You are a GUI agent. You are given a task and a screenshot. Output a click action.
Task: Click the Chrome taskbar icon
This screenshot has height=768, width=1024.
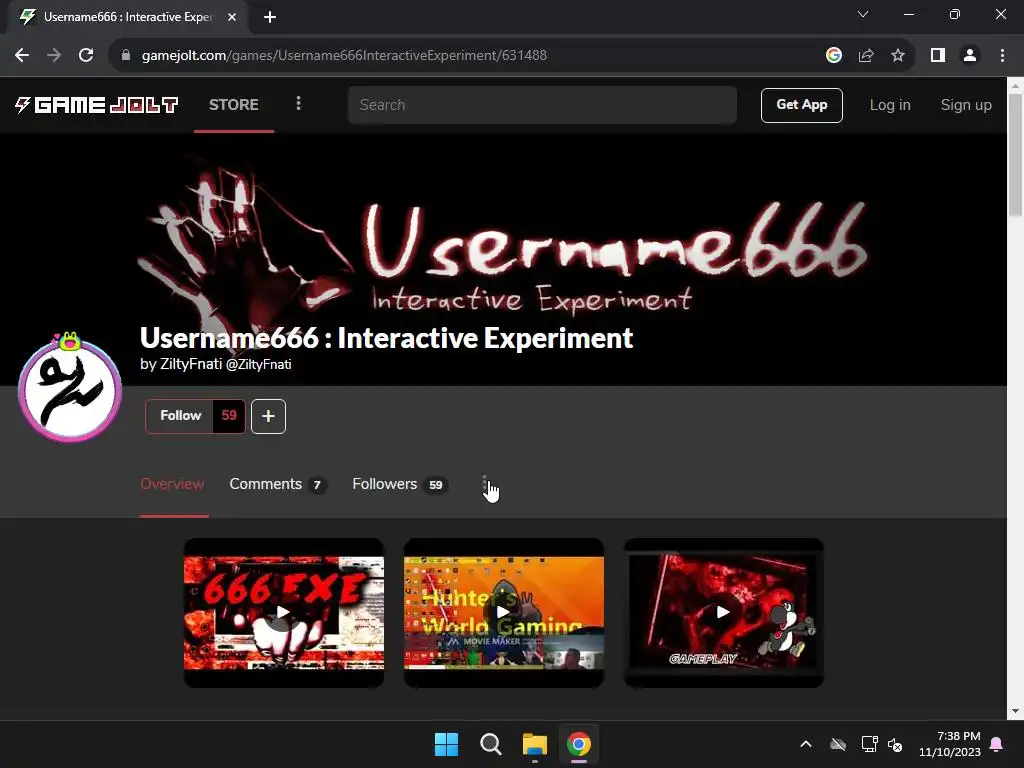coord(578,744)
